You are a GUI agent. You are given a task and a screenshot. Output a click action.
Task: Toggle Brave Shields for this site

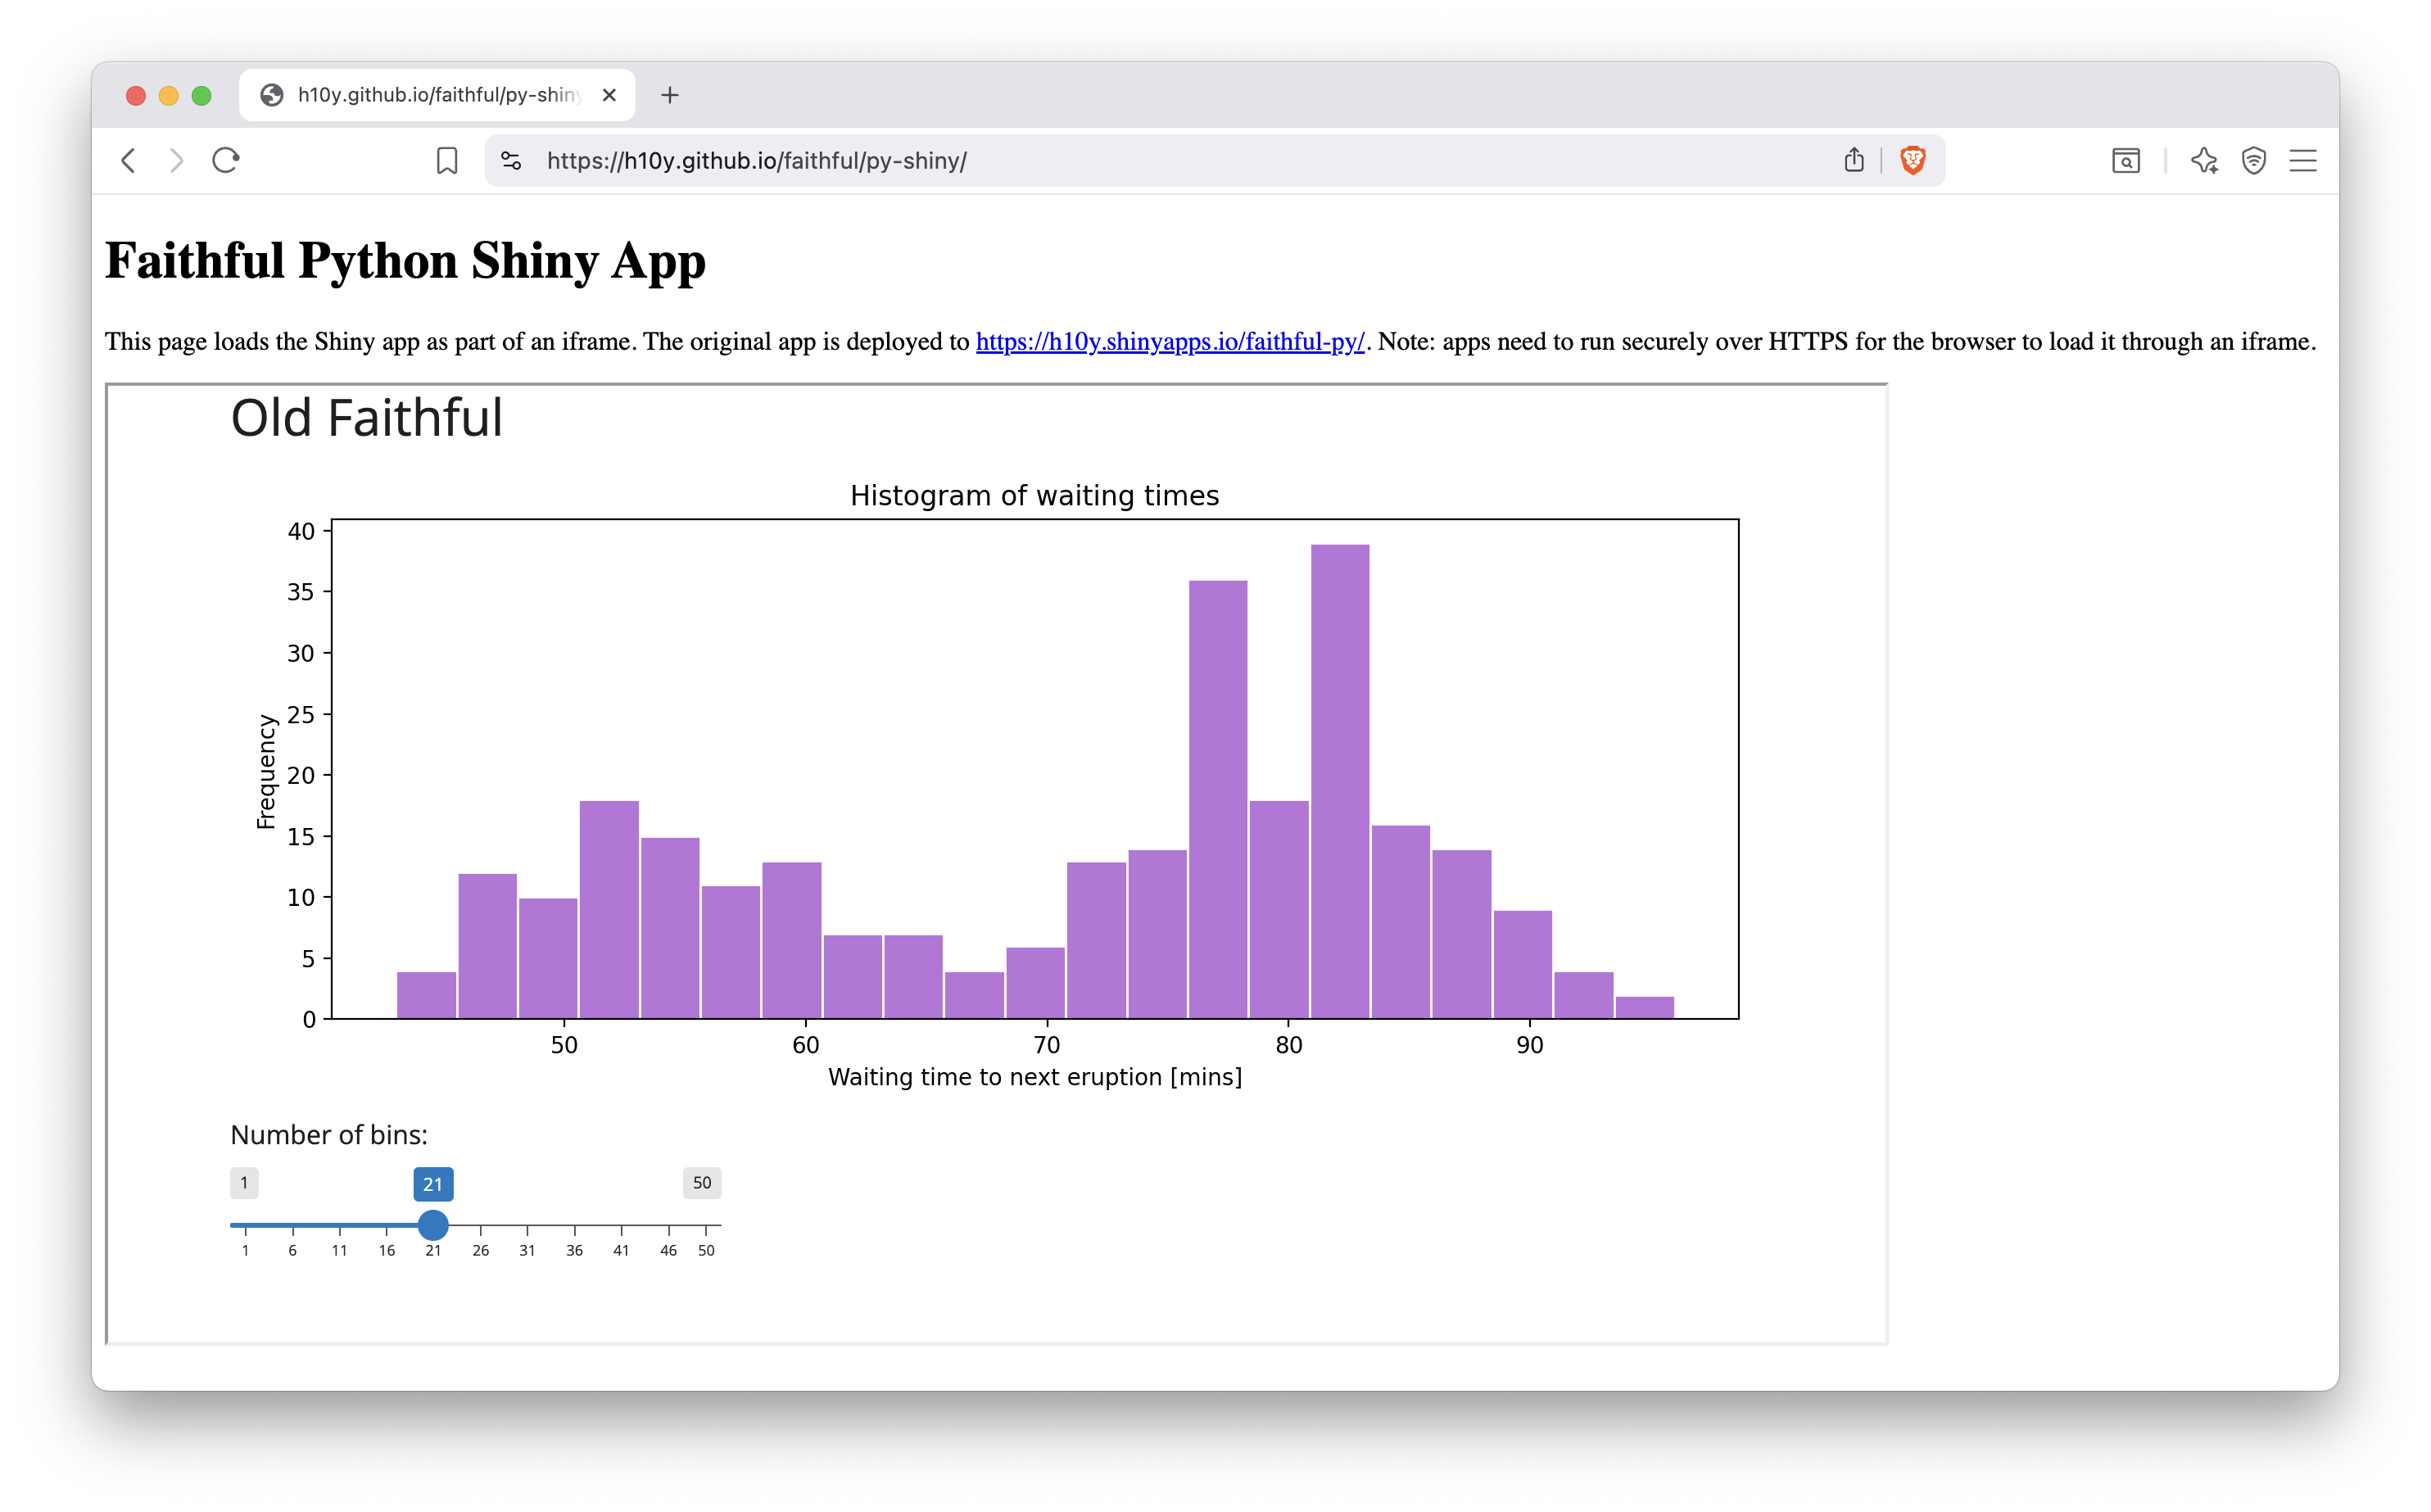(x=1913, y=160)
